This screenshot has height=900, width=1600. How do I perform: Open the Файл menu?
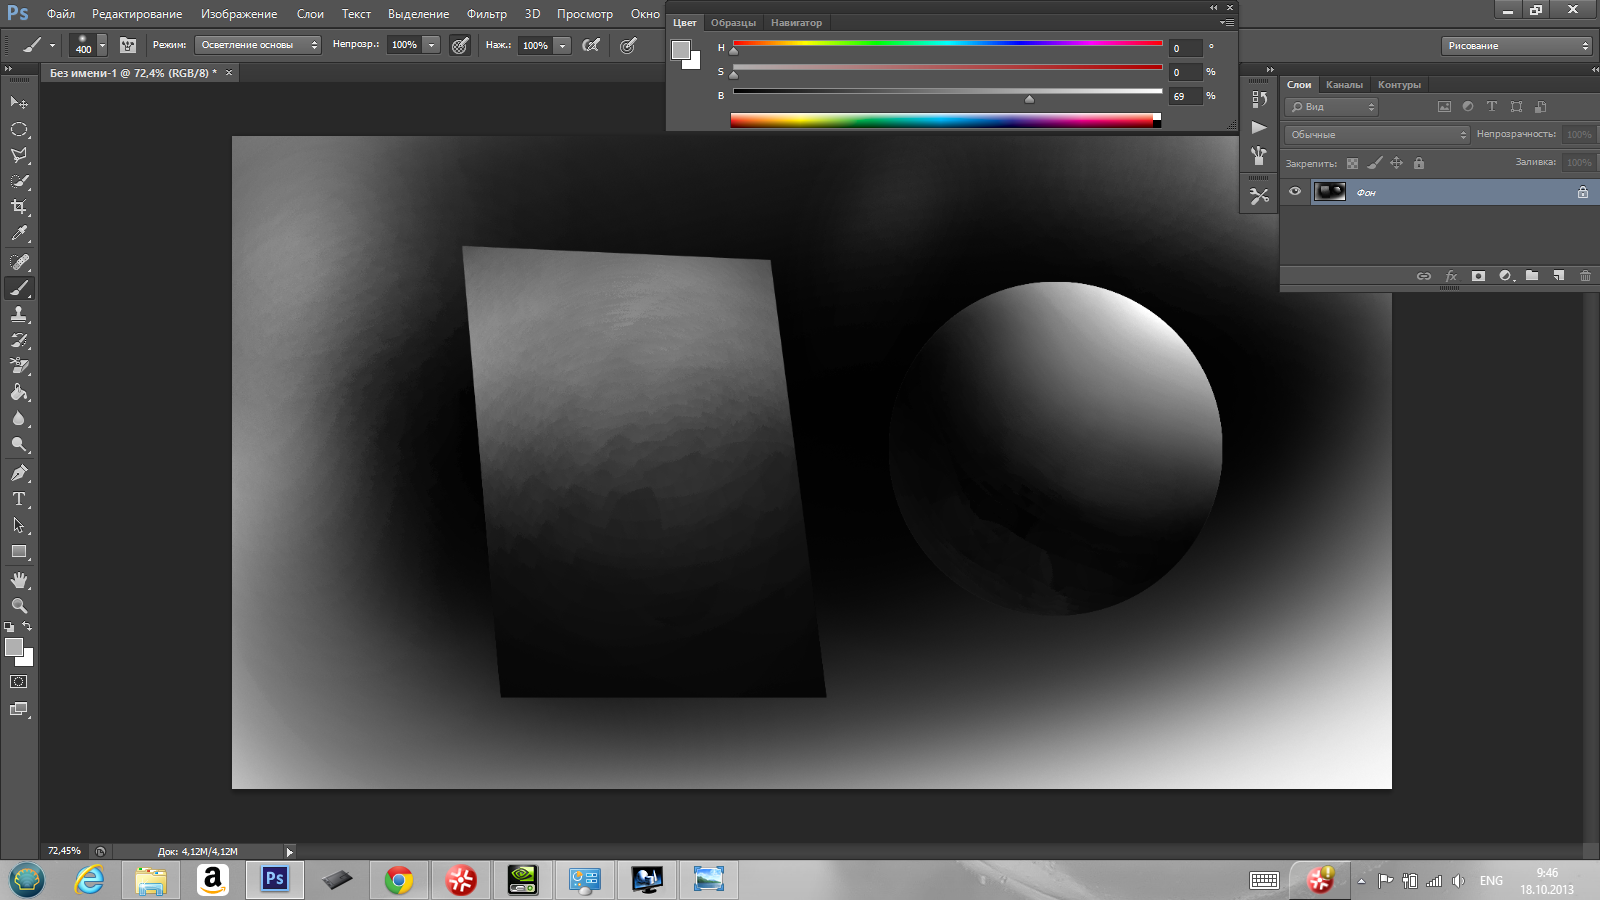pyautogui.click(x=61, y=14)
